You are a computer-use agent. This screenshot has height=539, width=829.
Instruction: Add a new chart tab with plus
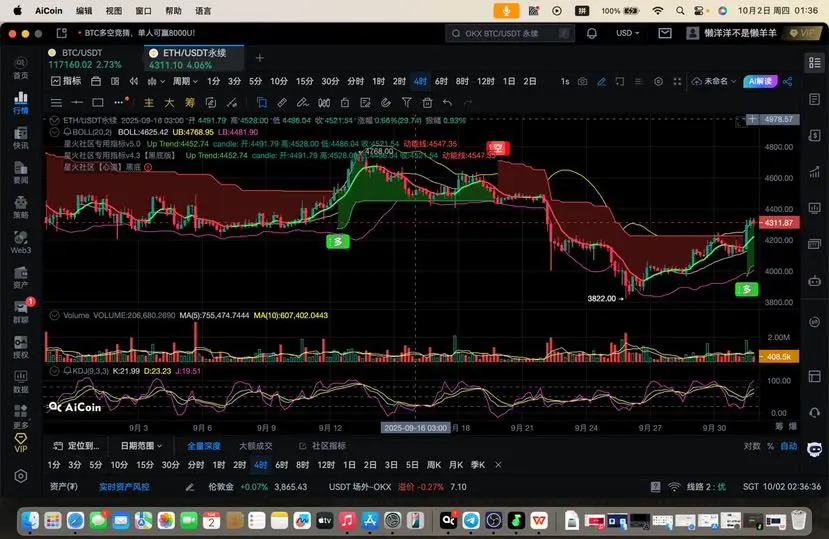click(x=260, y=58)
